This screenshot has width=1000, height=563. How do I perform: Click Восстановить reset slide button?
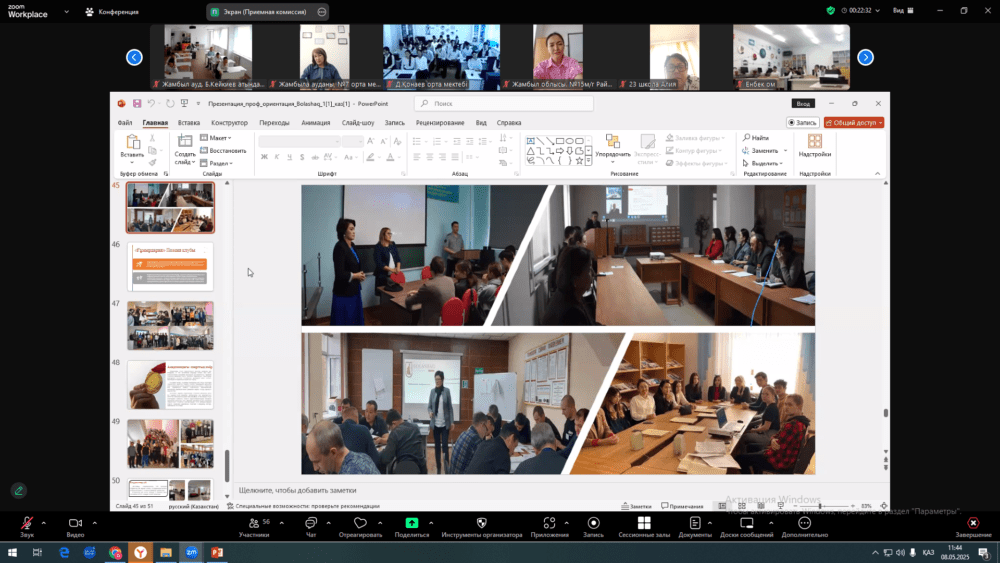click(223, 150)
